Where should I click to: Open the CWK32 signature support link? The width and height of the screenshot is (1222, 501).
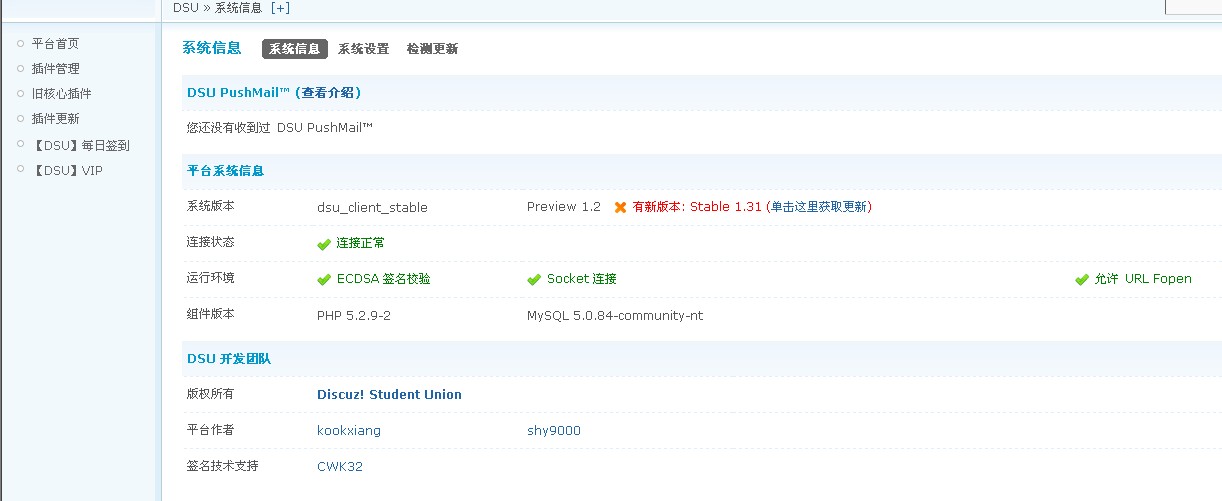click(339, 467)
